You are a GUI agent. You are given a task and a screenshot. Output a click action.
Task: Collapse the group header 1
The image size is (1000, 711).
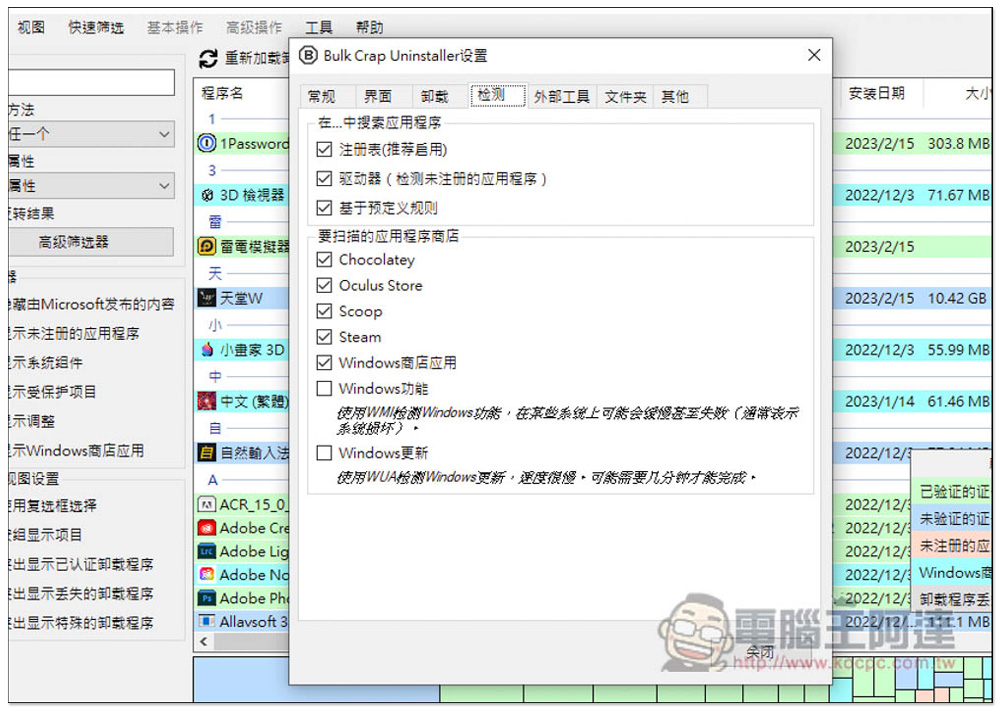click(x=212, y=119)
